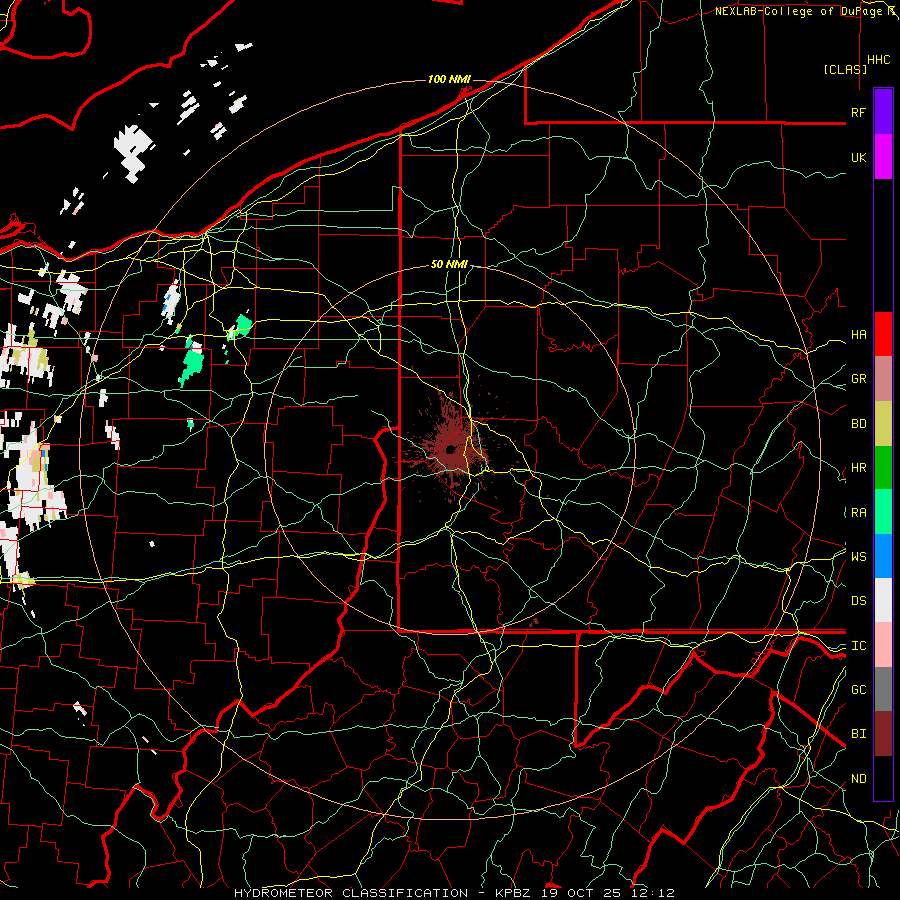Click the HA red legend color swatch

click(x=883, y=334)
